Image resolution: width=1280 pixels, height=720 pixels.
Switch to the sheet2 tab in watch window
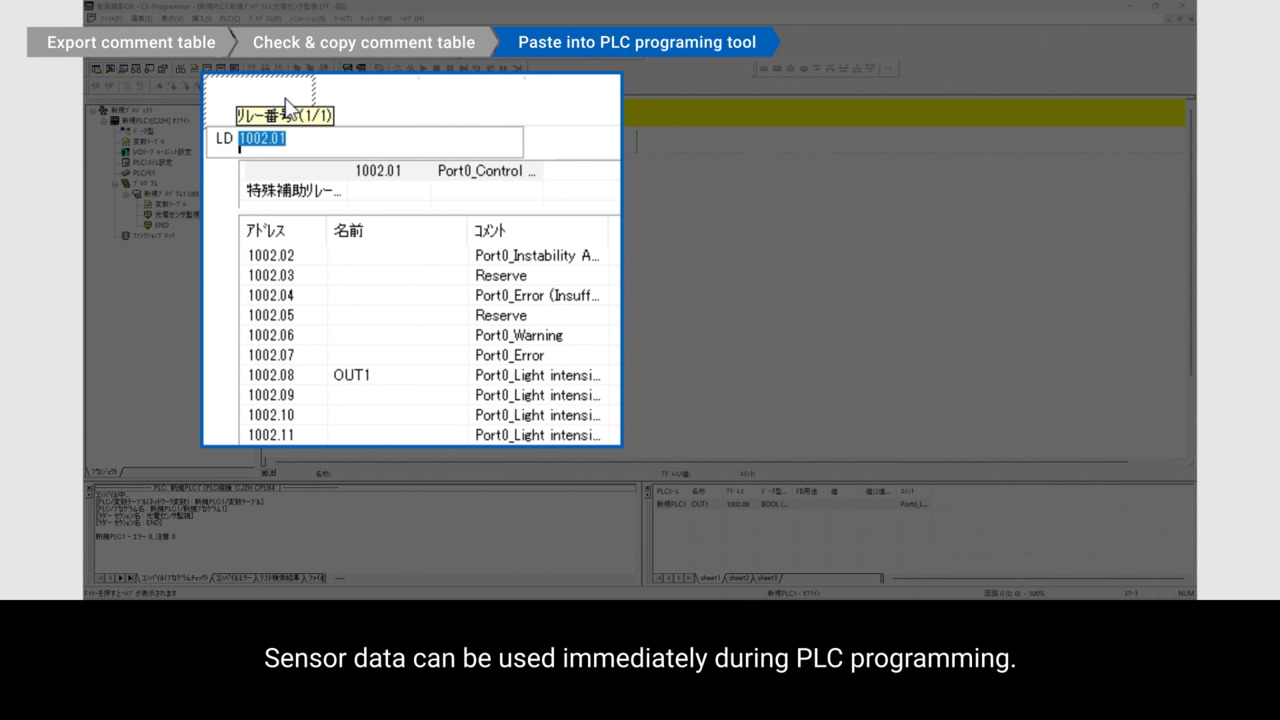click(x=738, y=578)
